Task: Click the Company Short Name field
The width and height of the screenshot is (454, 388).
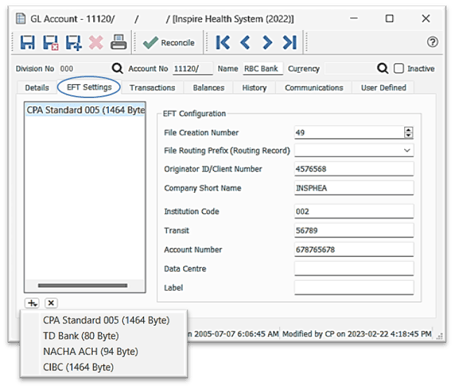Action: click(354, 188)
